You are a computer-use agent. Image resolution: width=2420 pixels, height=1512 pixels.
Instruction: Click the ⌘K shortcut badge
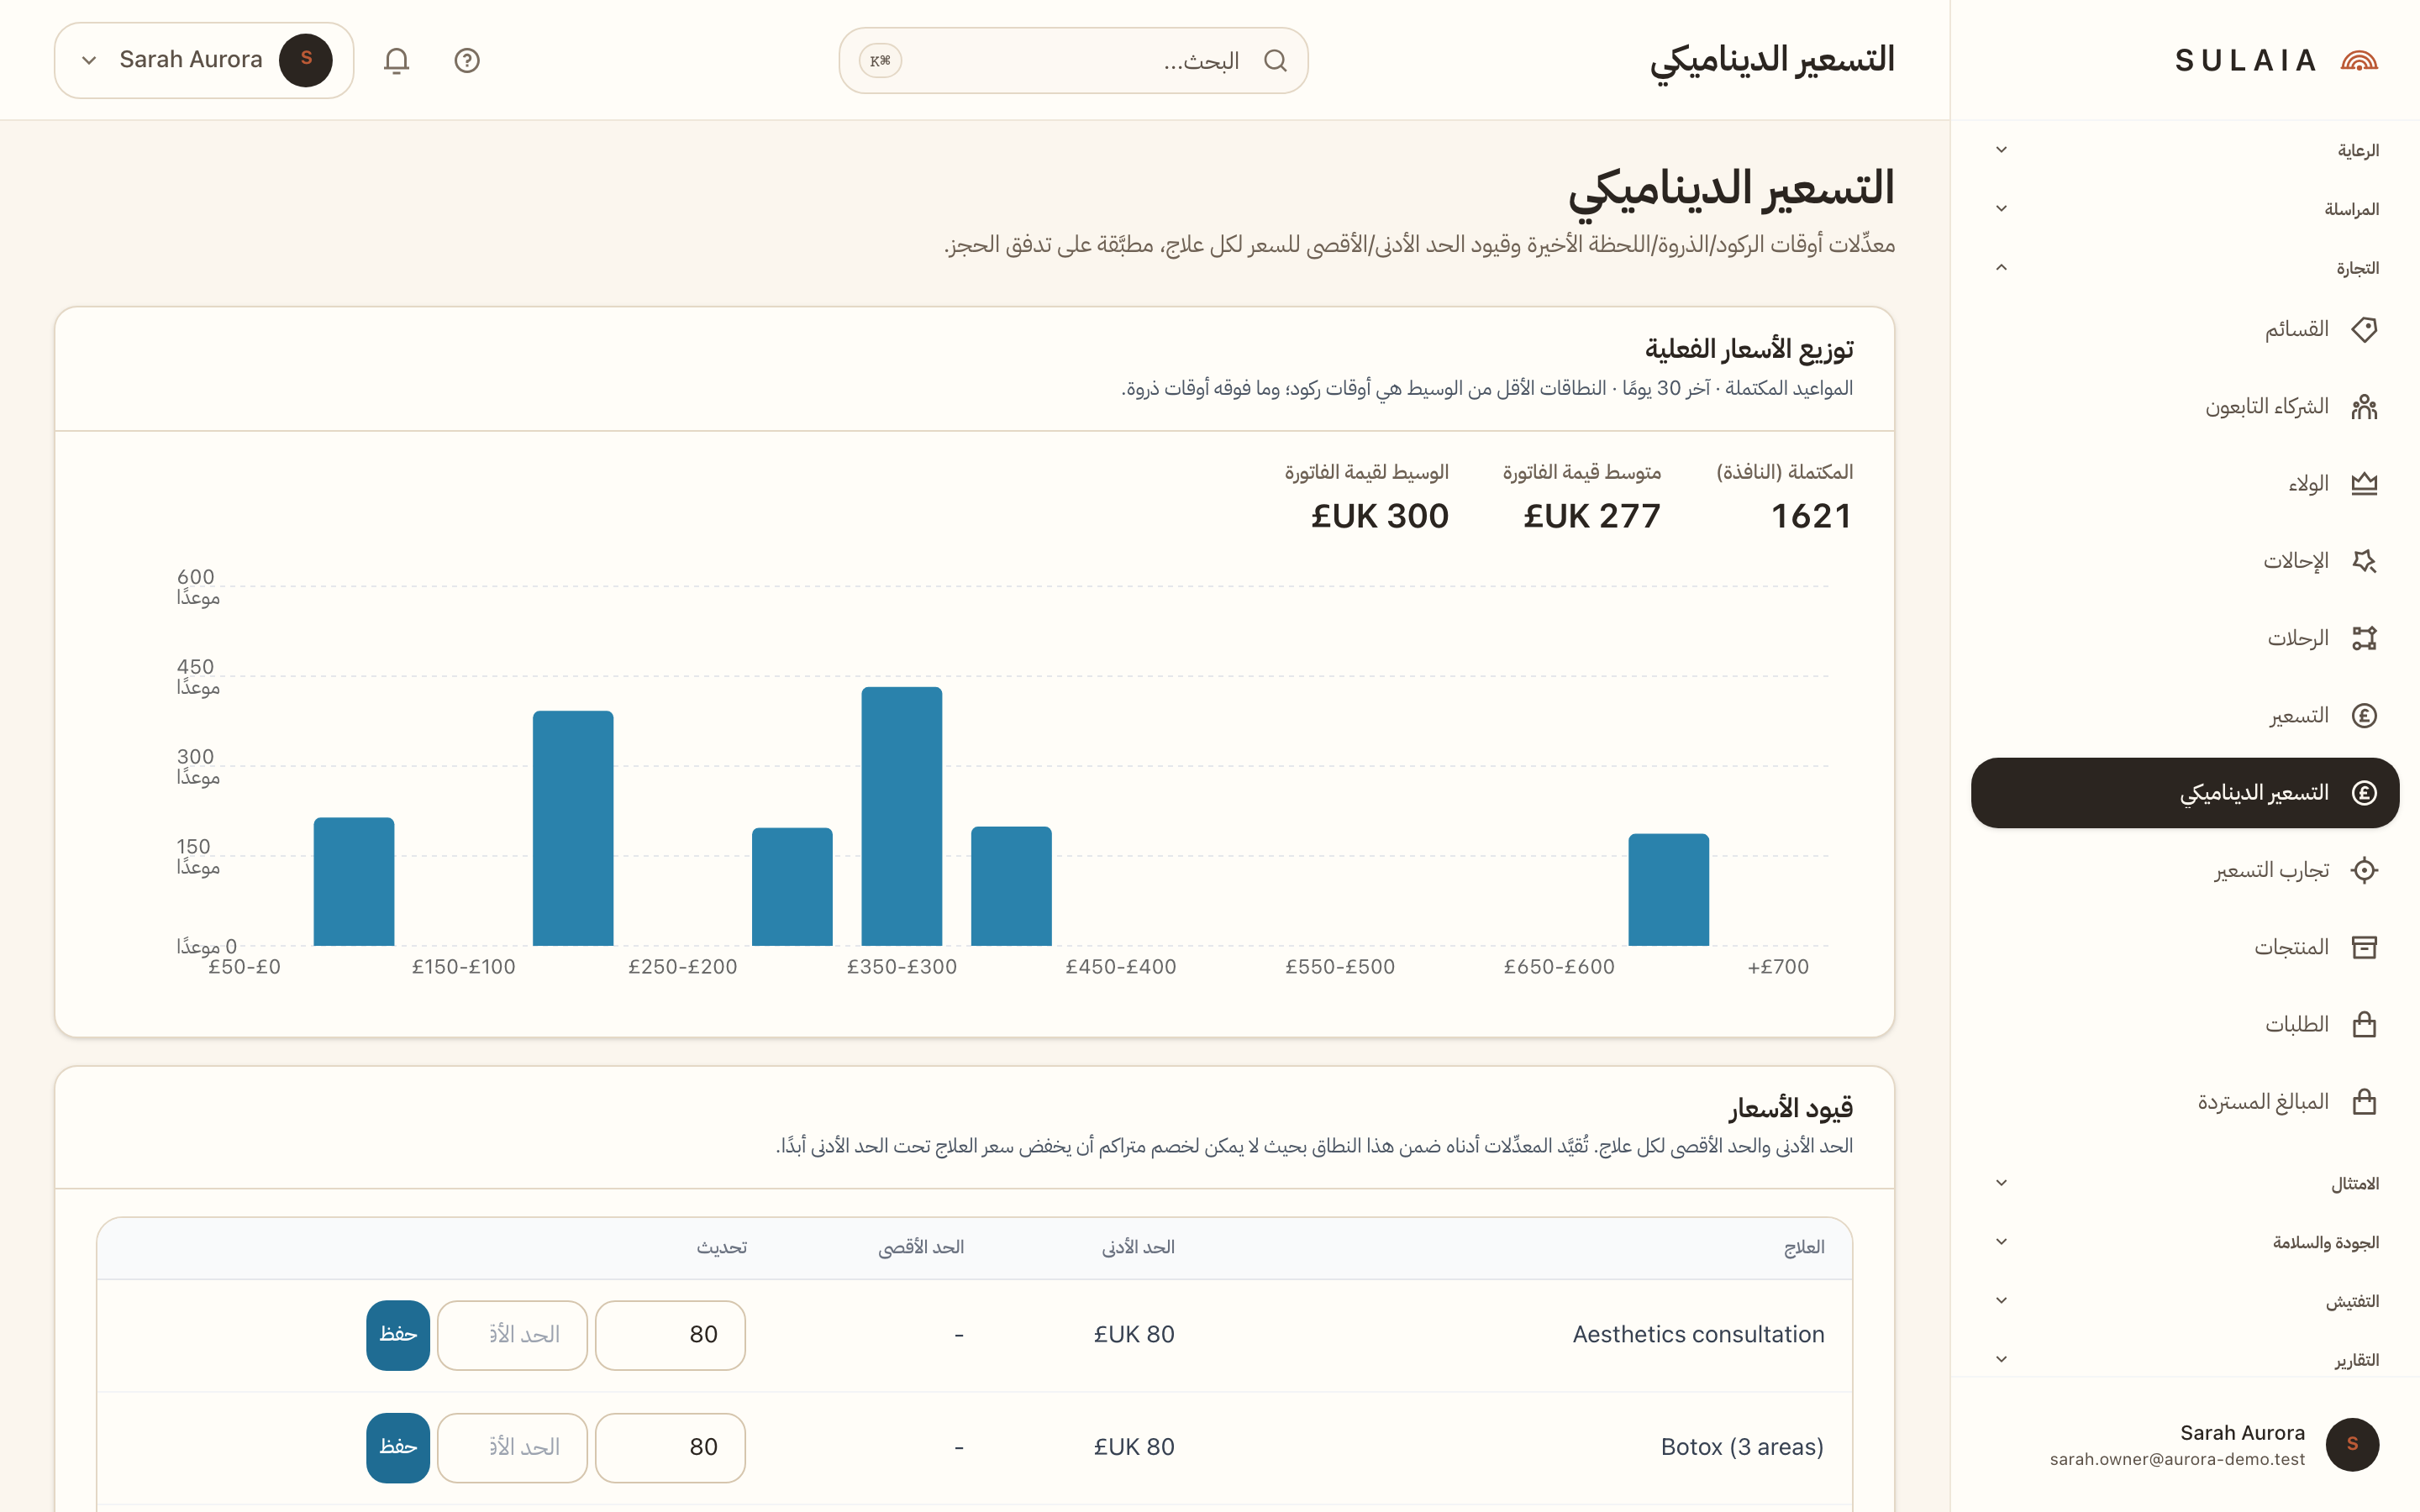click(x=880, y=61)
